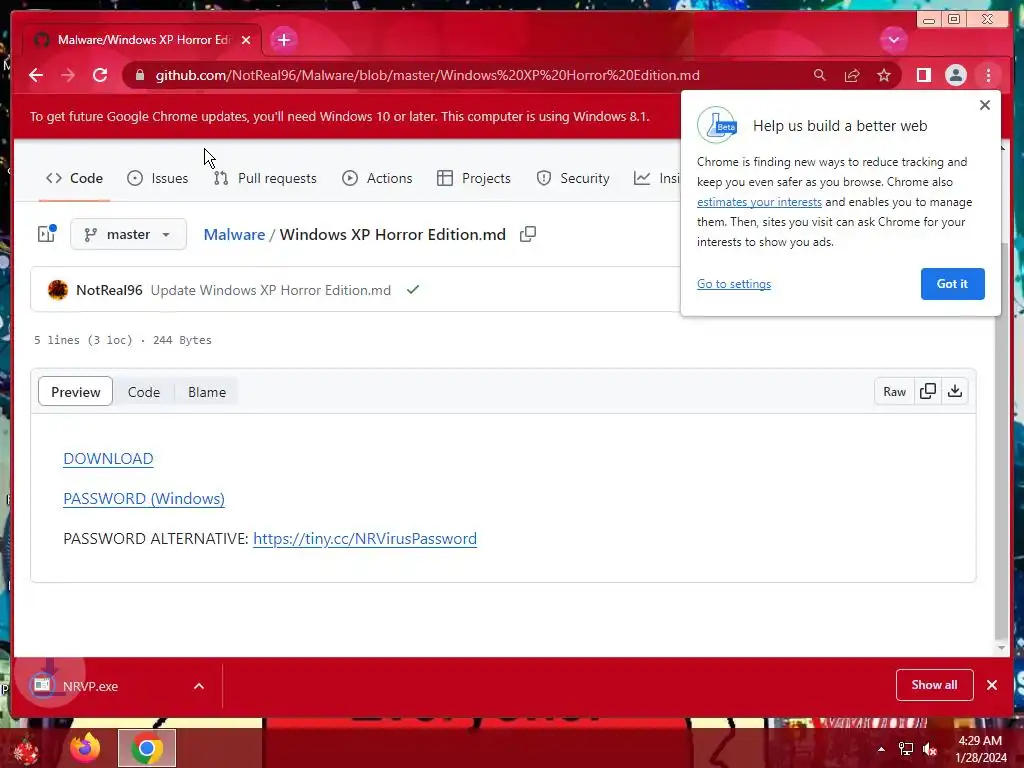Open Update Windows XP Horror Edition.md commit
Viewport: 1024px width, 768px height.
pos(271,290)
